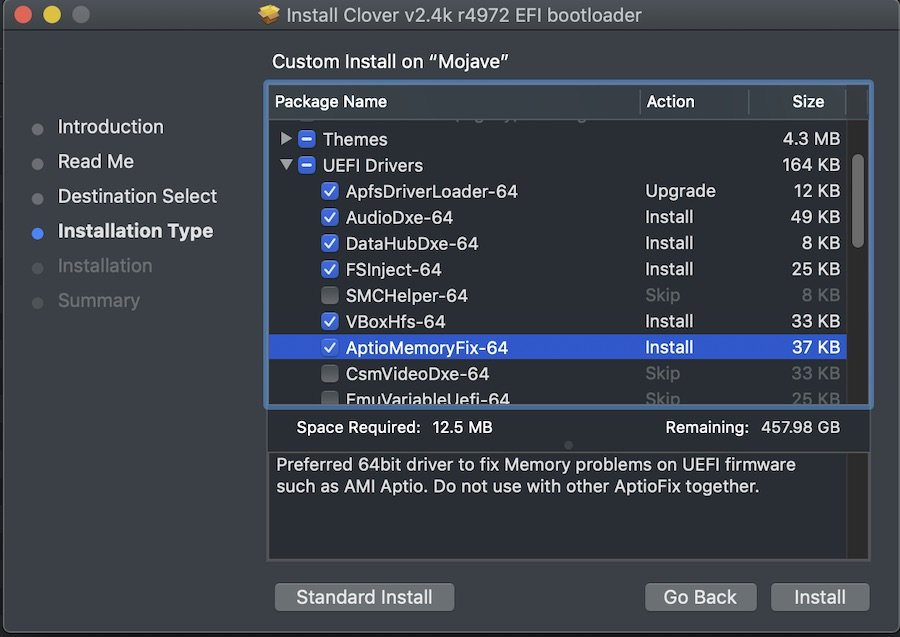The width and height of the screenshot is (900, 637).
Task: Click the Themes row label
Action: (x=355, y=139)
